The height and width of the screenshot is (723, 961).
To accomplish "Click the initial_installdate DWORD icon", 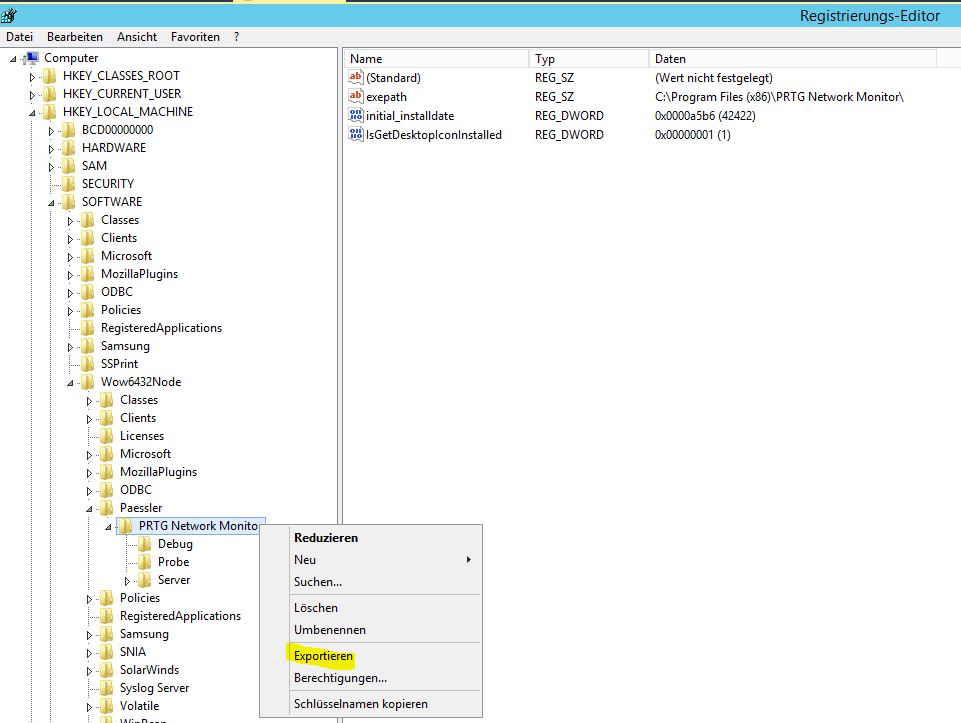I will click(x=355, y=115).
